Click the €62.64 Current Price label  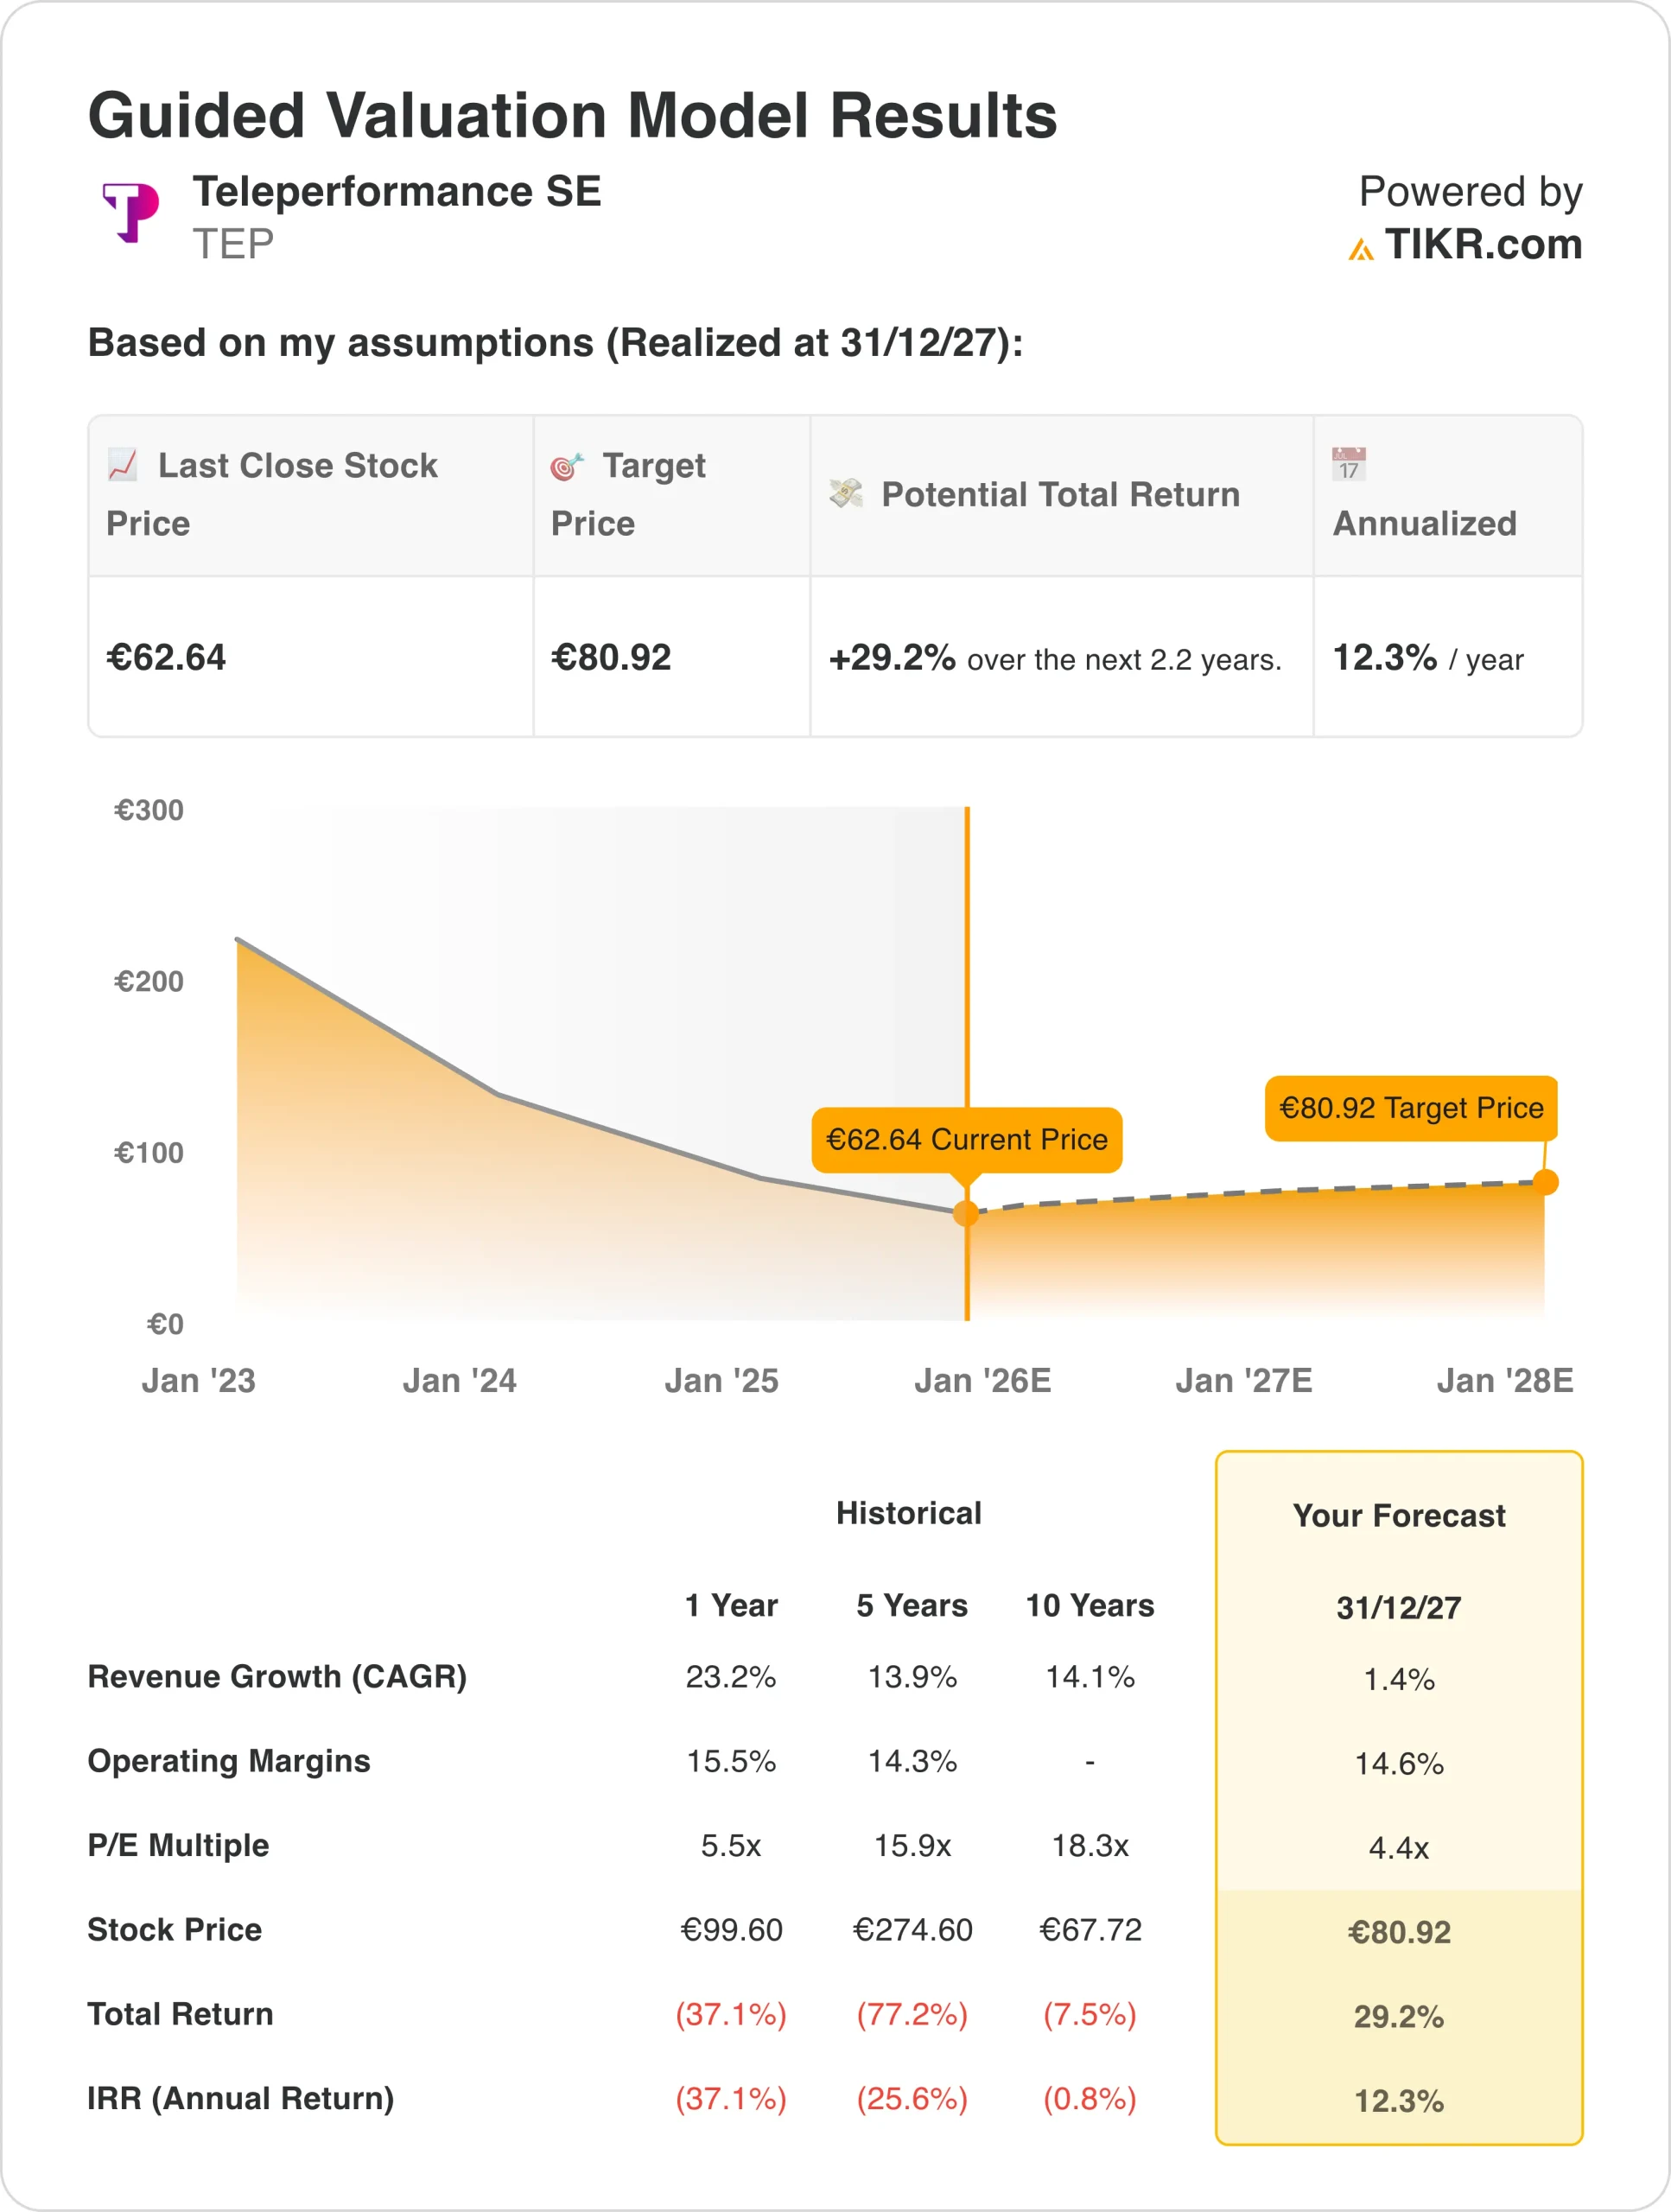[x=966, y=1139]
